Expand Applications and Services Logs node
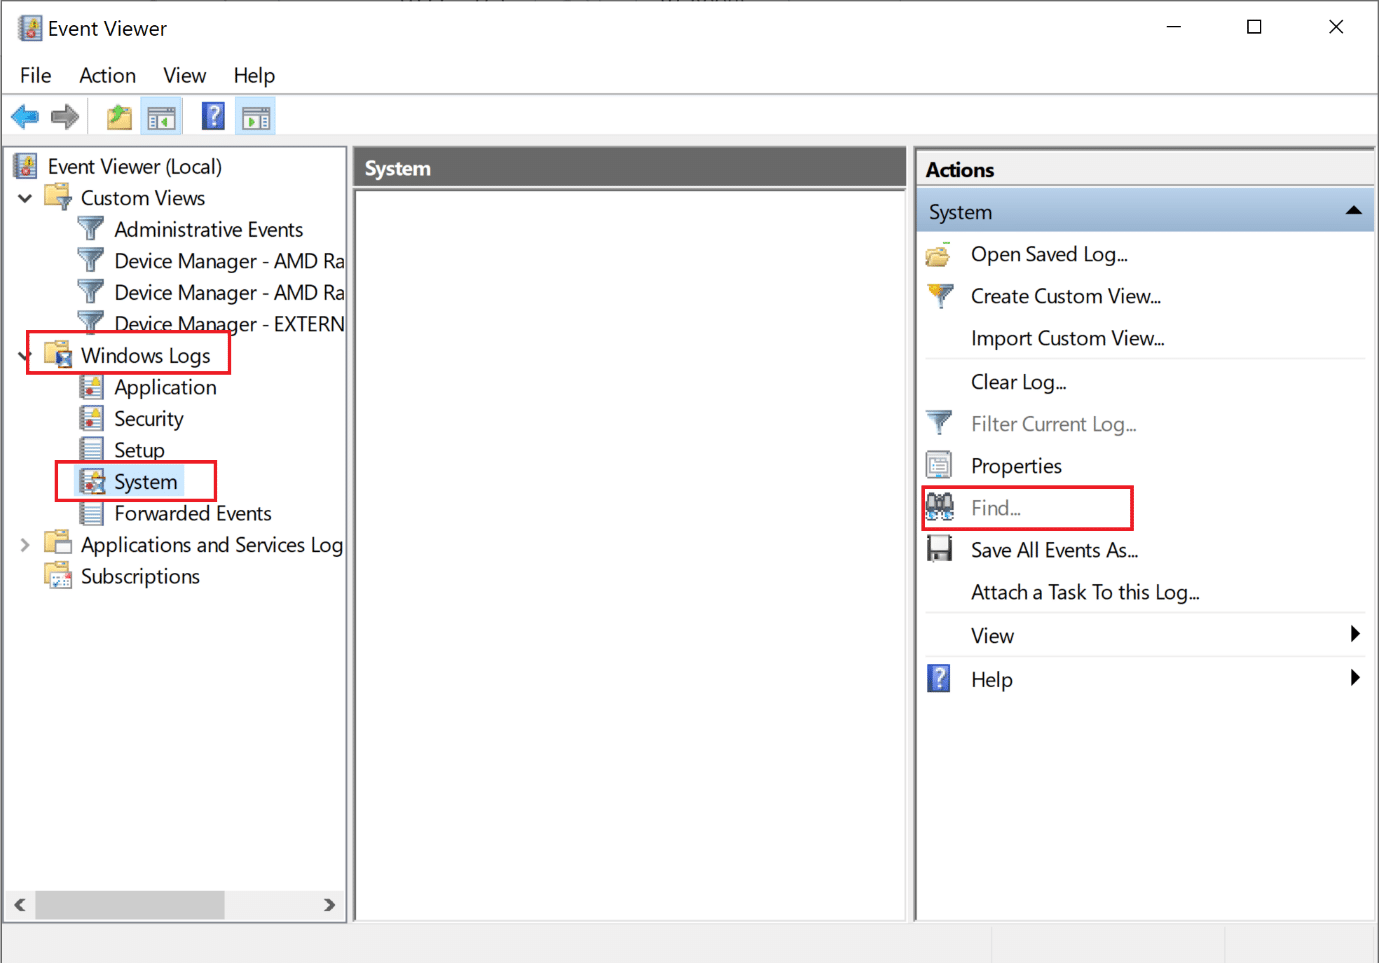 point(25,545)
